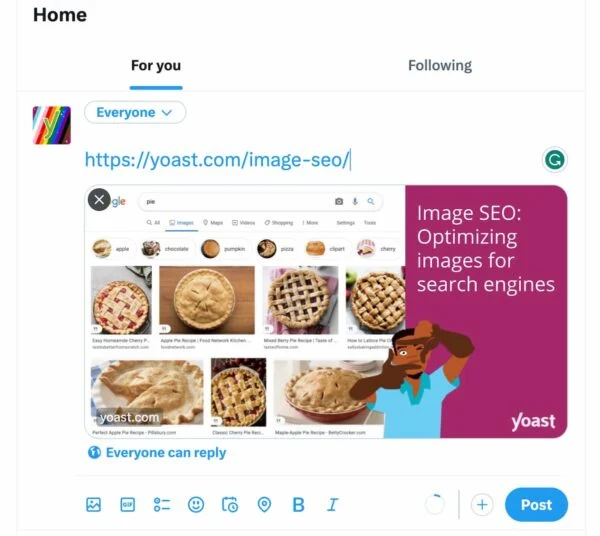The image size is (600, 536).
Task: Click the media image upload icon
Action: (x=93, y=505)
